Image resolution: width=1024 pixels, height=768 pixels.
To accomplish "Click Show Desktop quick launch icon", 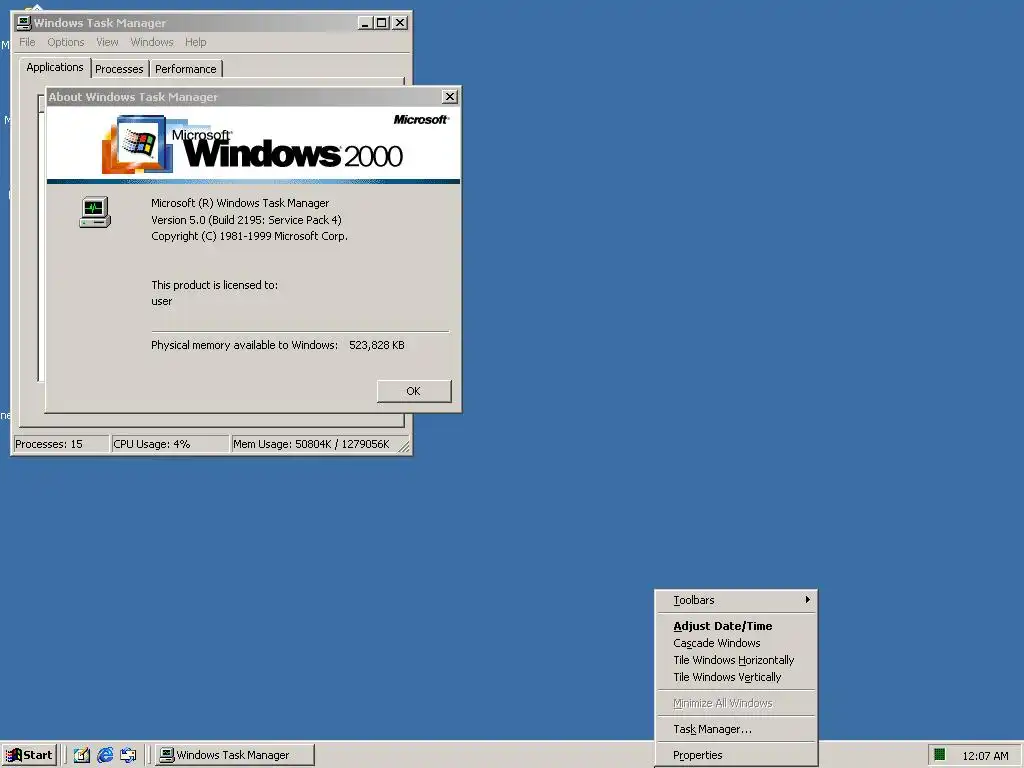I will [x=81, y=755].
